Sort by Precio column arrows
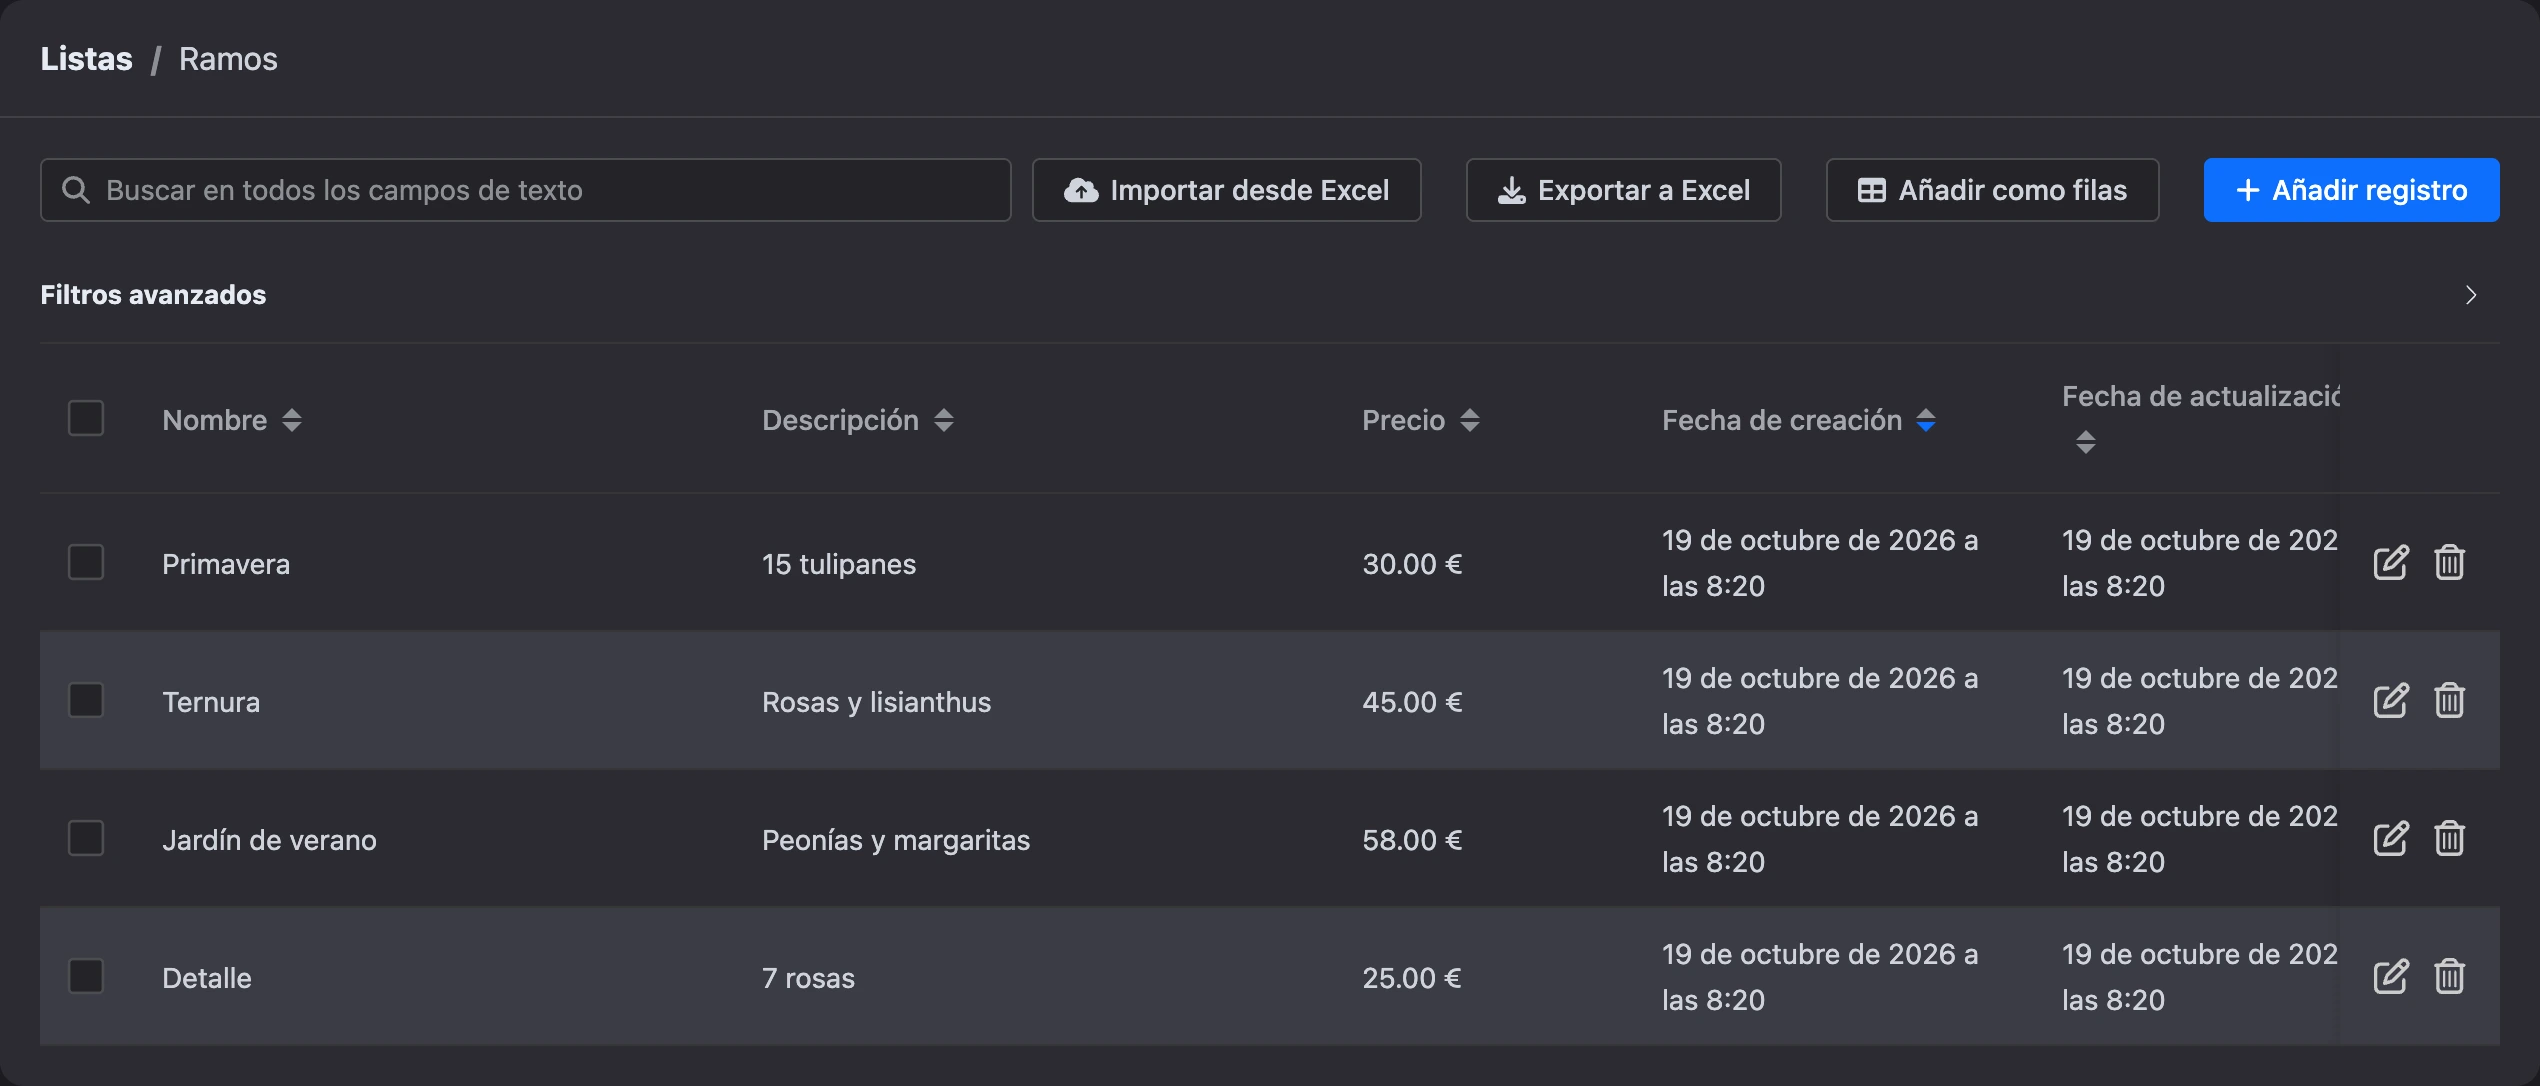 click(x=1469, y=420)
